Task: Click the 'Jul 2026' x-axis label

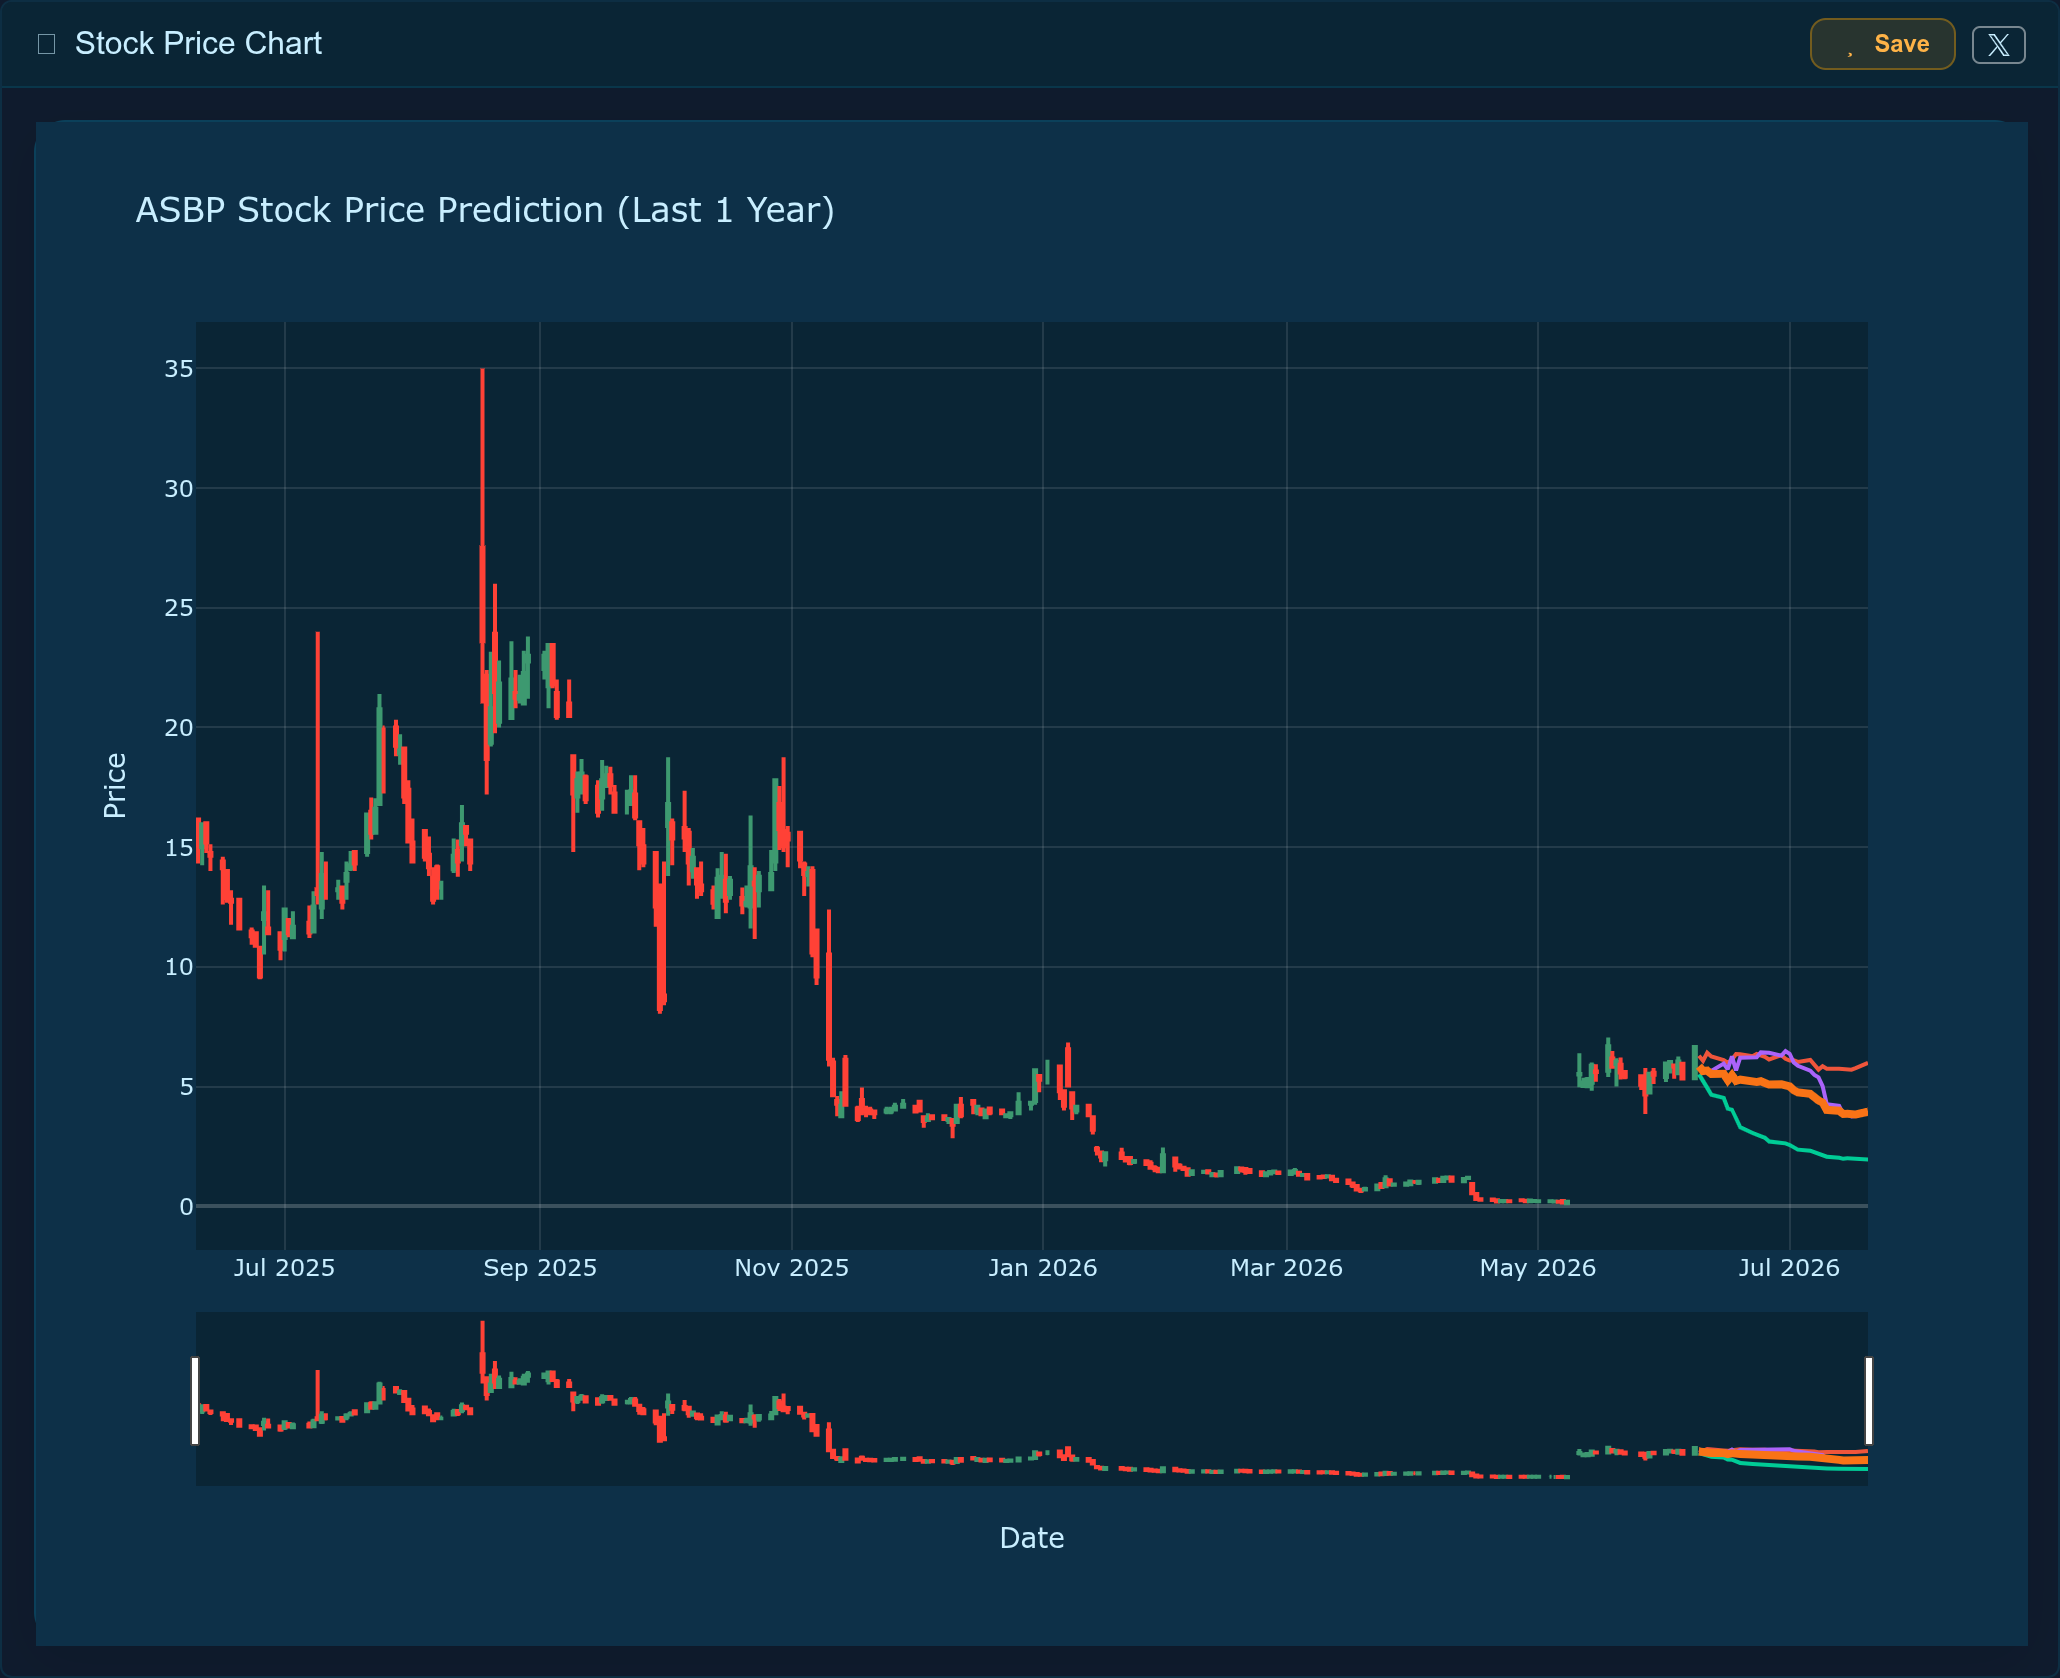Action: tap(1789, 1268)
